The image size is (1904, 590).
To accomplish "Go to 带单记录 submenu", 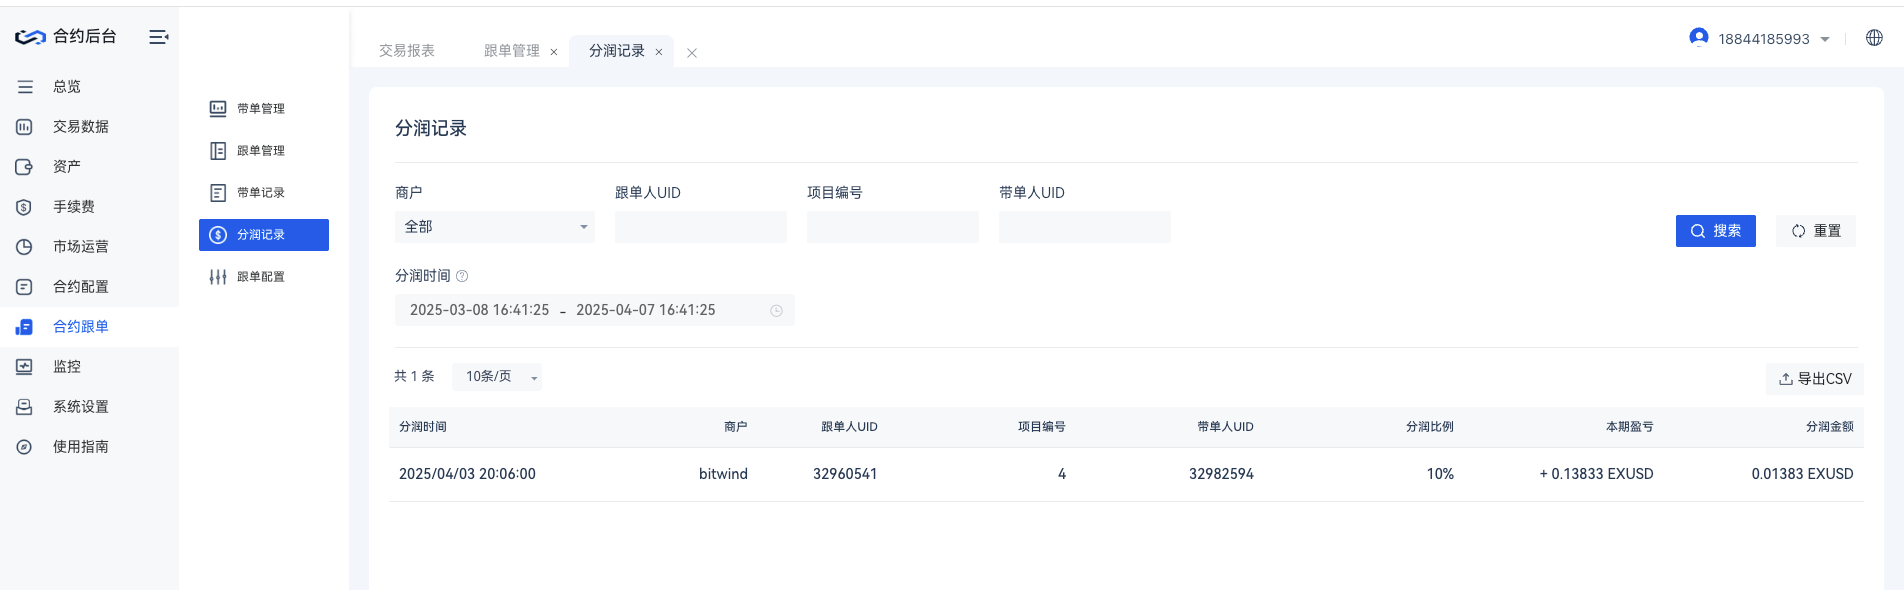I will point(264,193).
